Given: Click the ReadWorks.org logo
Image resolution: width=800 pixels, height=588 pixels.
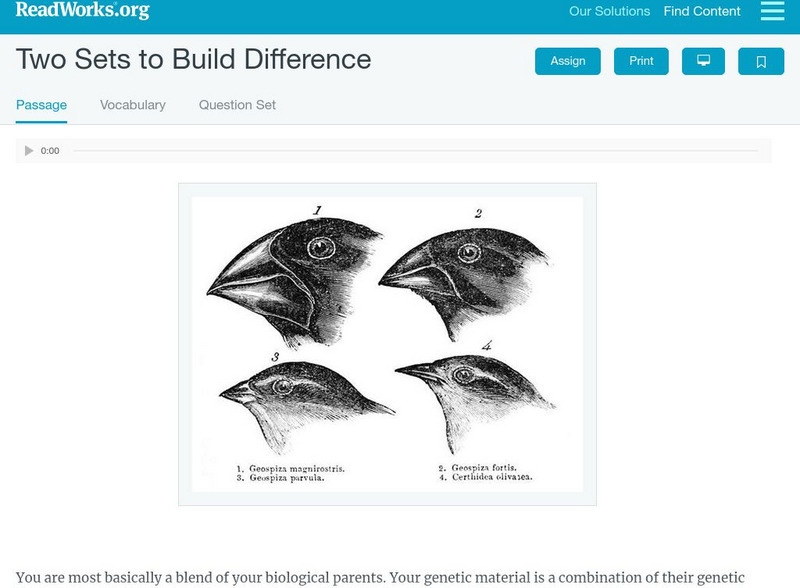Looking at the screenshot, I should coord(82,11).
